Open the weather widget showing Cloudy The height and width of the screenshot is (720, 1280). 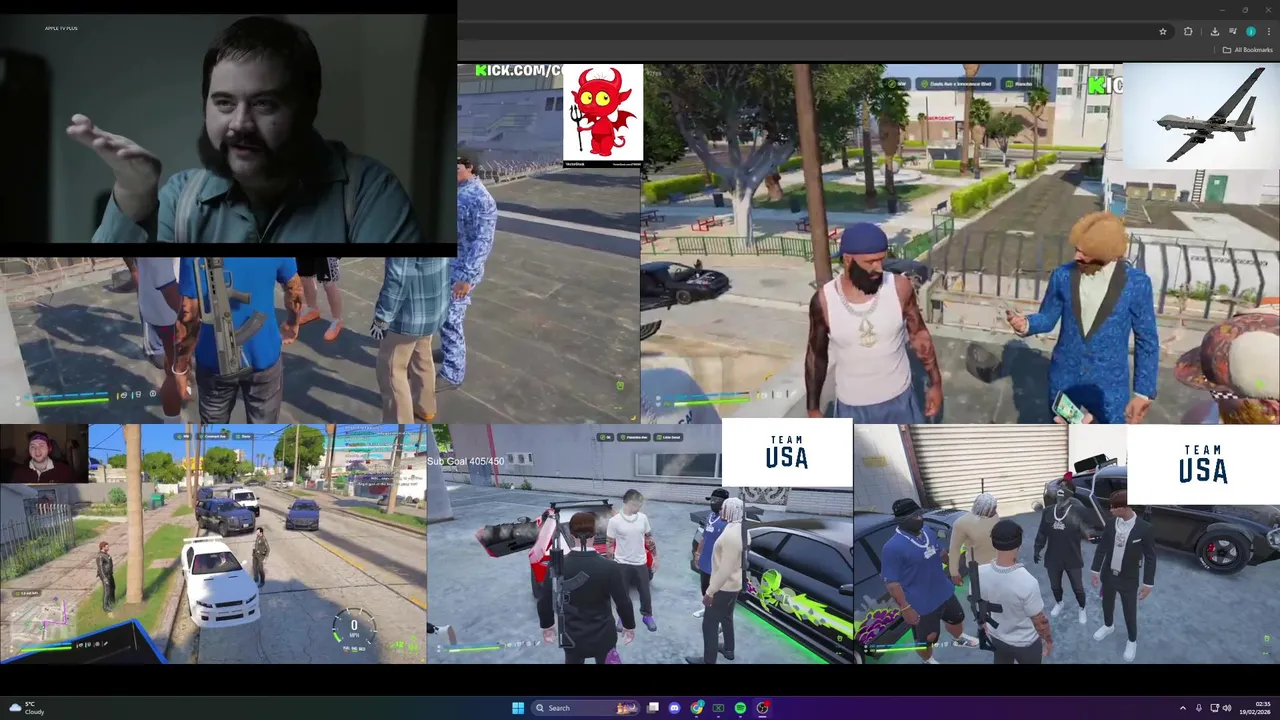26,708
